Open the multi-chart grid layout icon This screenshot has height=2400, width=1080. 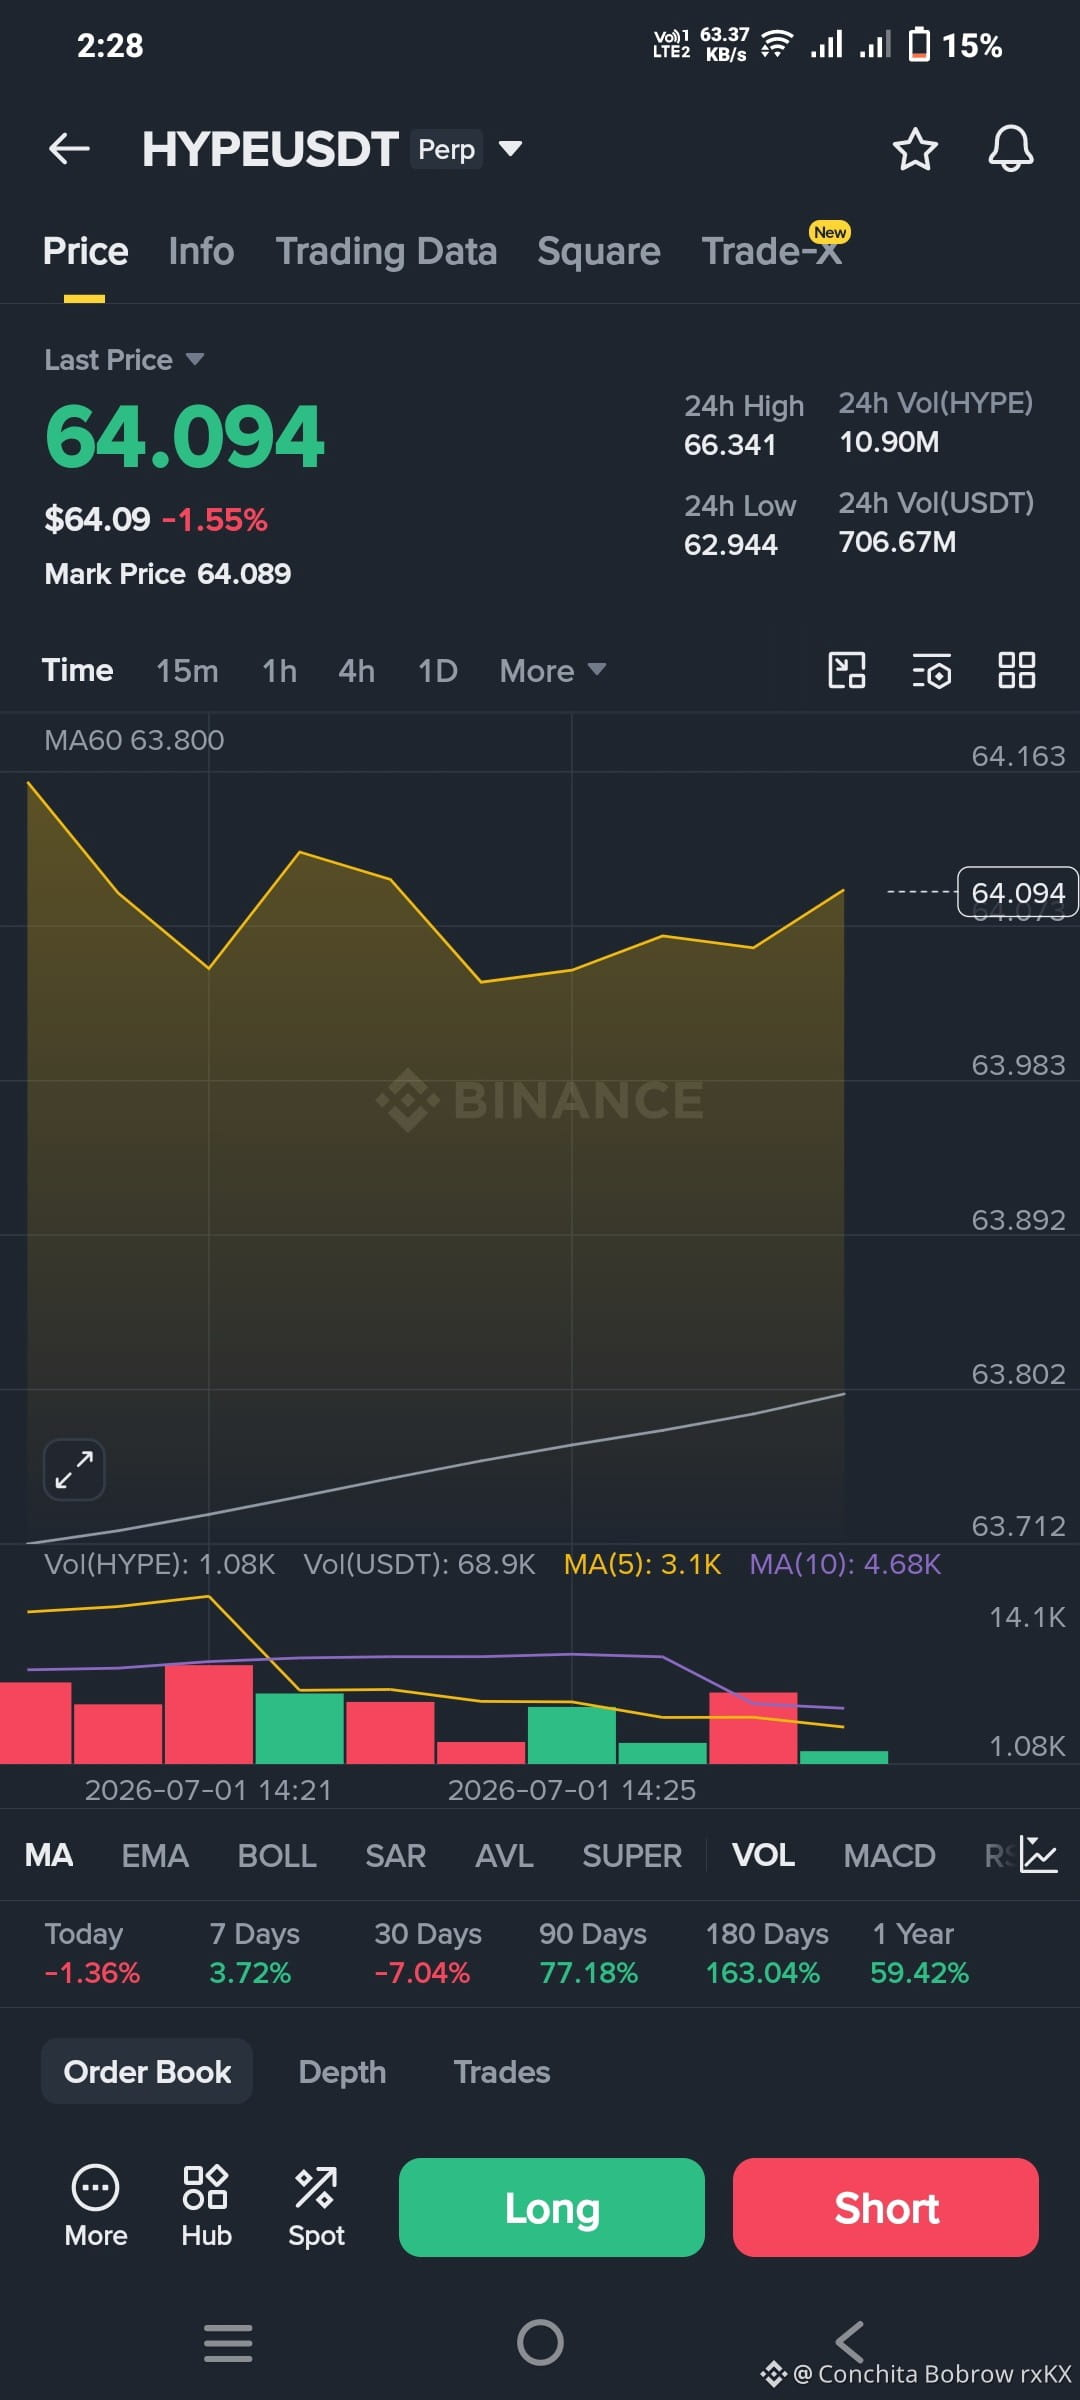tap(1017, 670)
